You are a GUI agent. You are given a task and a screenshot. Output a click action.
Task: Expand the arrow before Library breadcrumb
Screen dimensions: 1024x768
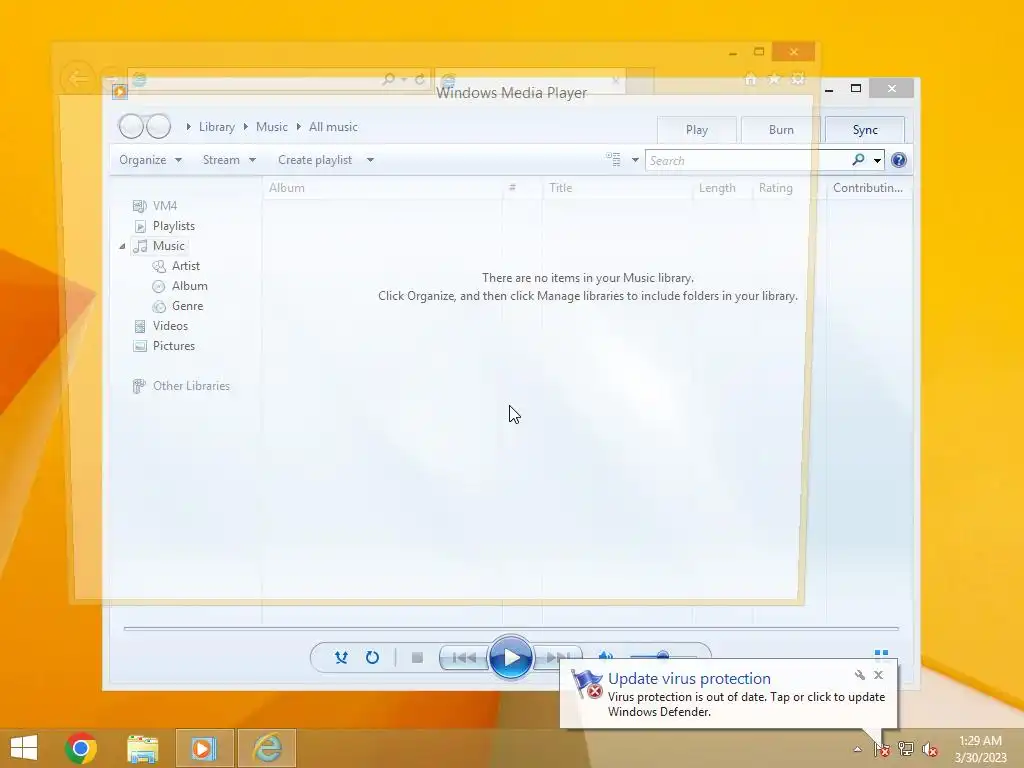189,127
